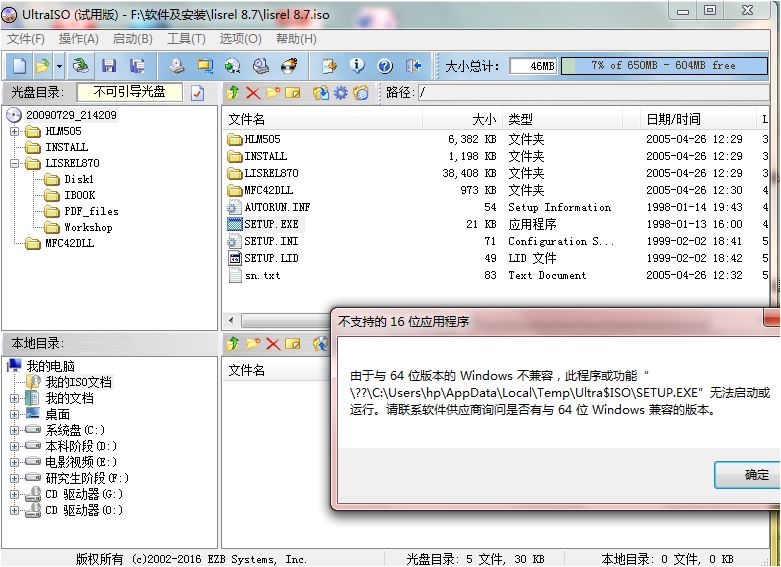Select PDF_files folder in disc tree
Image resolution: width=781 pixels, height=567 pixels.
coord(92,212)
